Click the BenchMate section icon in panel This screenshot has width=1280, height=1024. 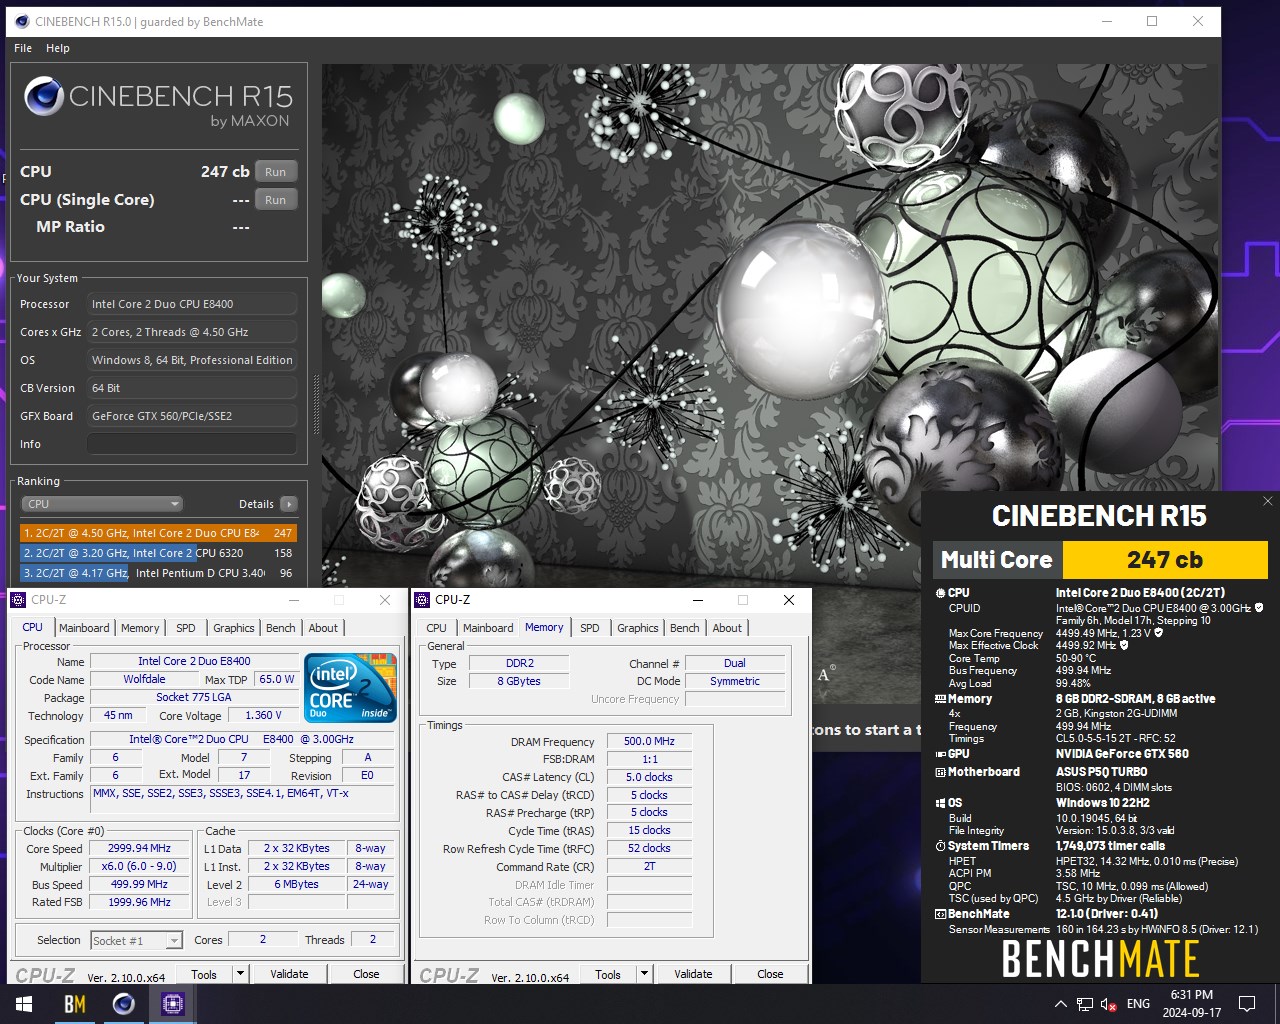[940, 914]
